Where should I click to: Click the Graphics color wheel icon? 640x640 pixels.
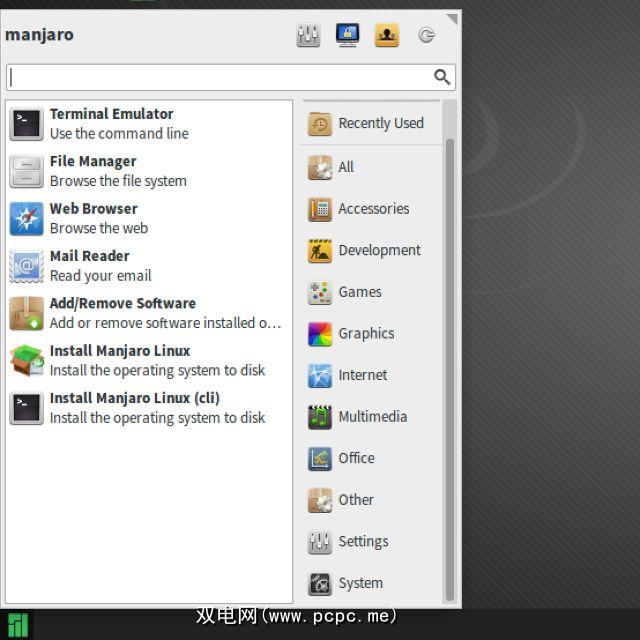click(320, 334)
